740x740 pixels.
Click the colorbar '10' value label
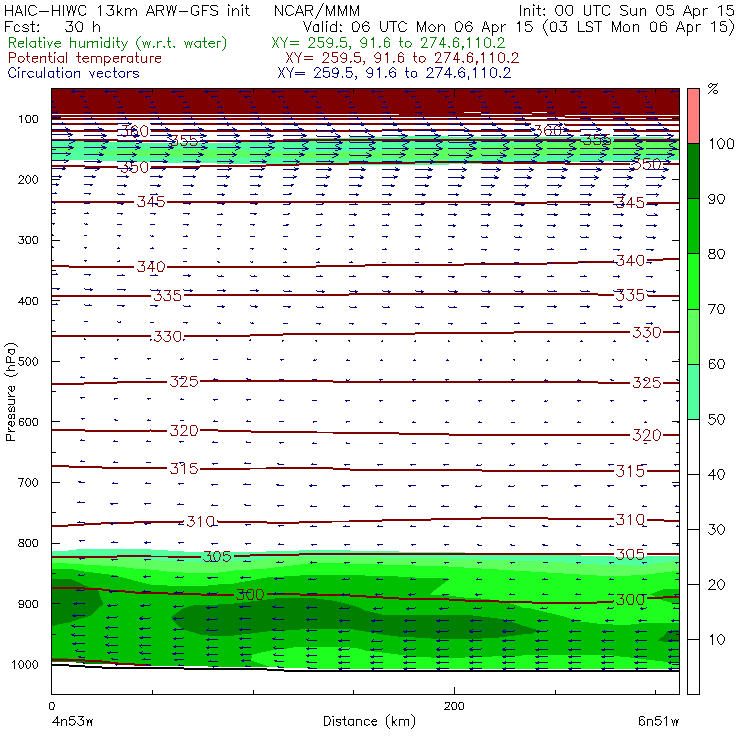click(x=716, y=639)
